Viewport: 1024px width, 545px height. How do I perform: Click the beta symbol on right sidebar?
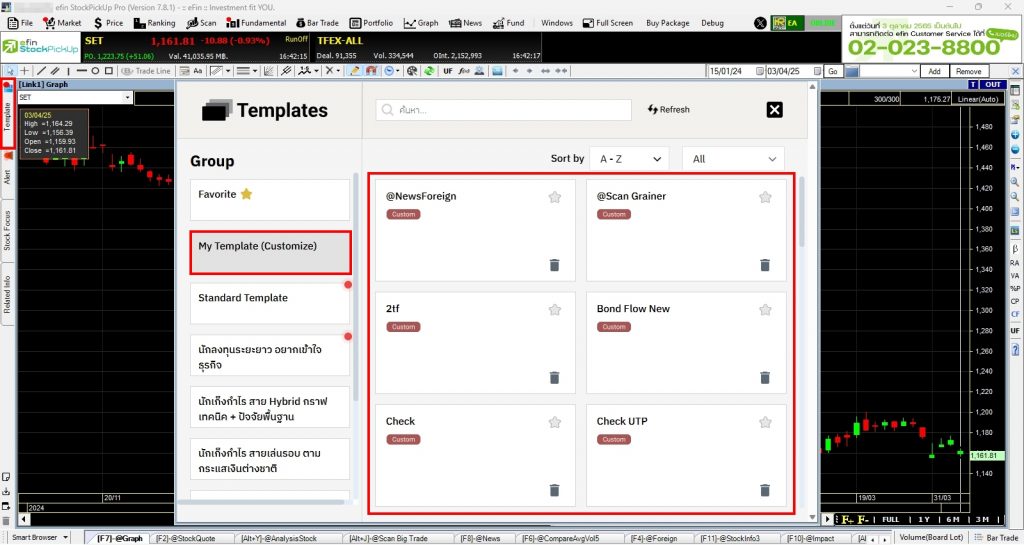1015,249
